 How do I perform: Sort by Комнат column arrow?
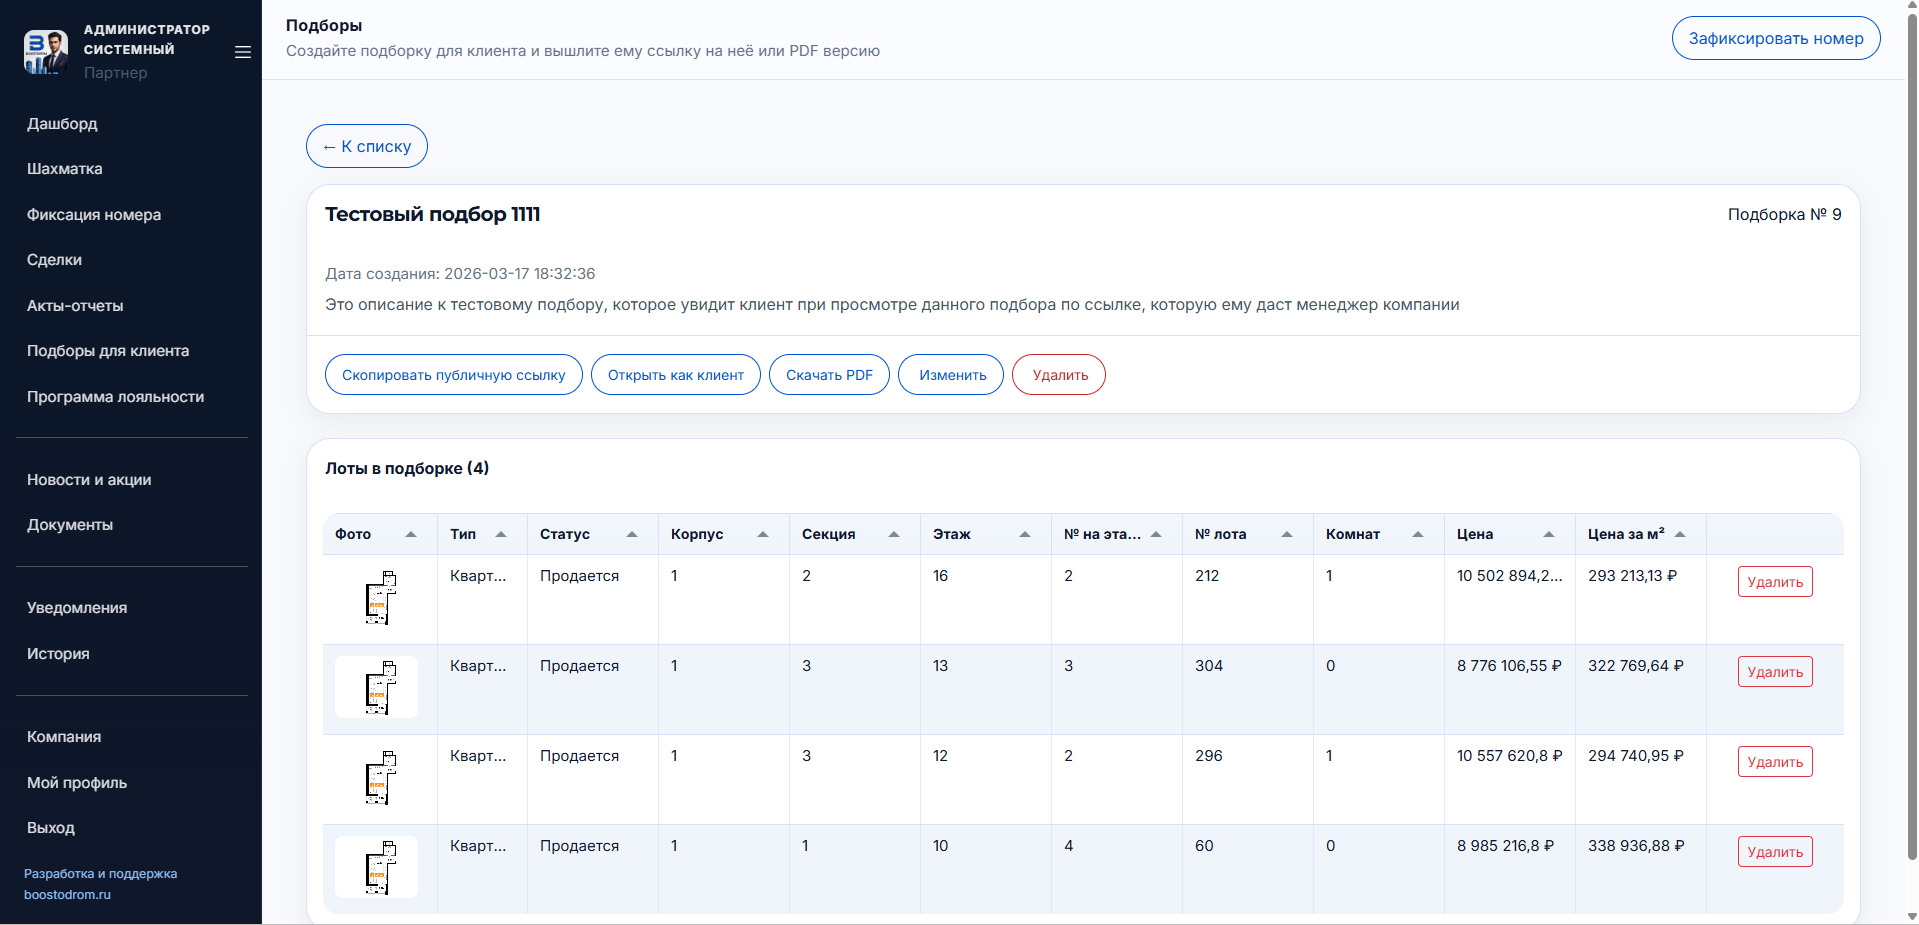click(1418, 534)
